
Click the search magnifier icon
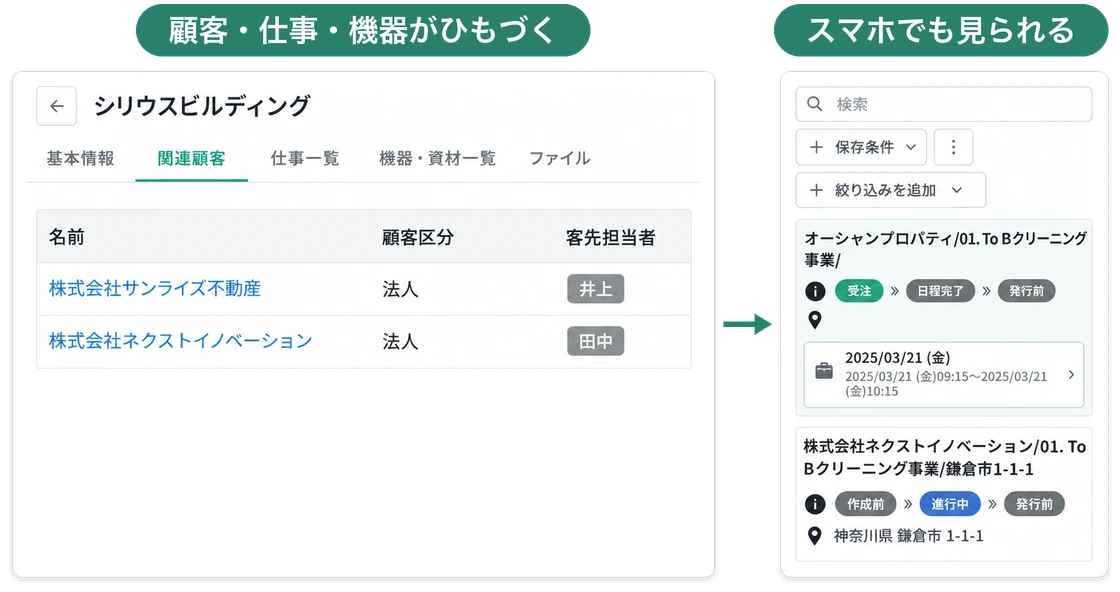[815, 104]
